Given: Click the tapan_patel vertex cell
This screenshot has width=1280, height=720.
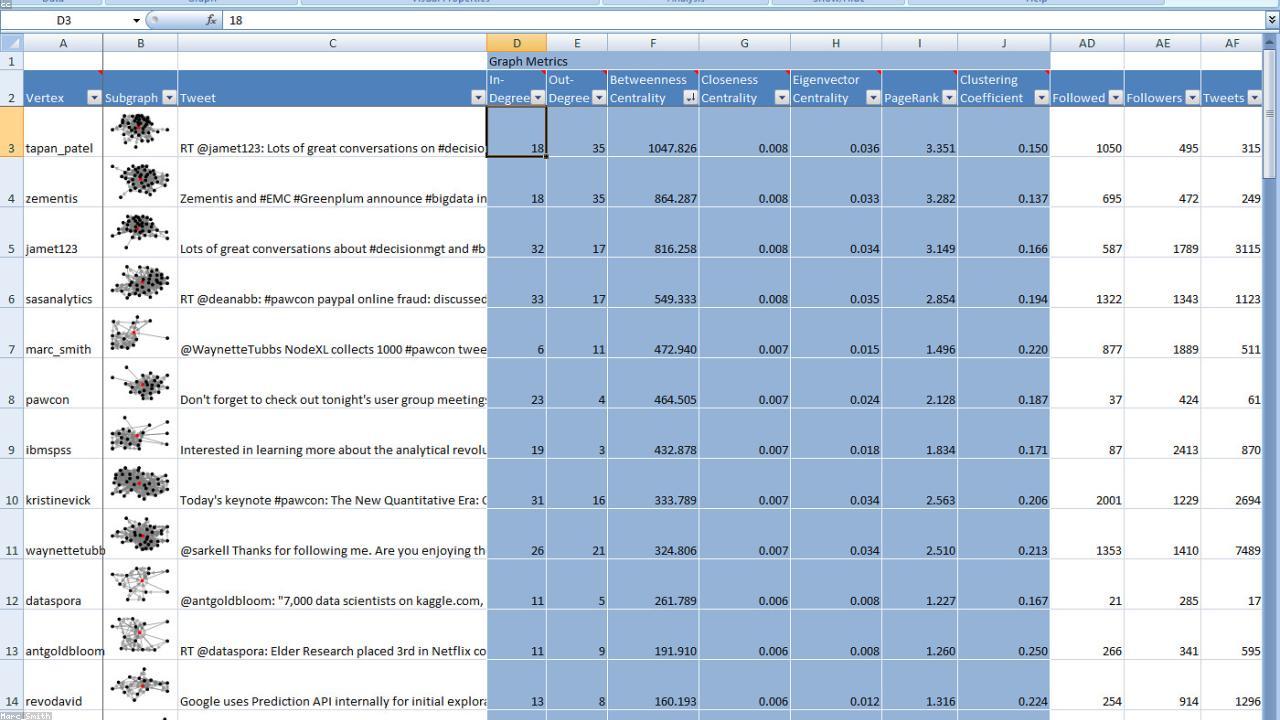Looking at the screenshot, I should [x=63, y=131].
